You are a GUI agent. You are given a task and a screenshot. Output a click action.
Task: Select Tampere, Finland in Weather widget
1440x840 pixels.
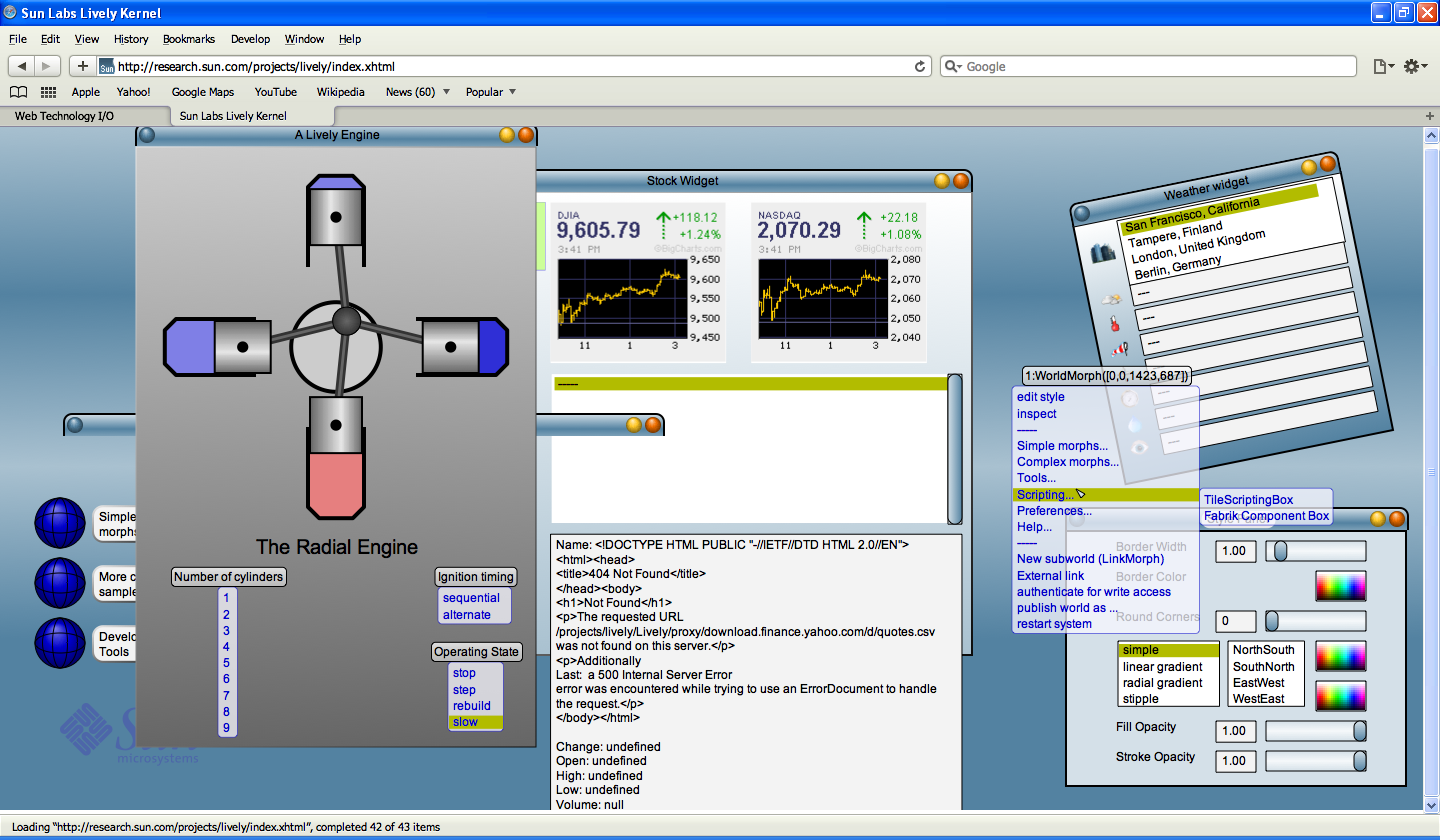[1175, 234]
